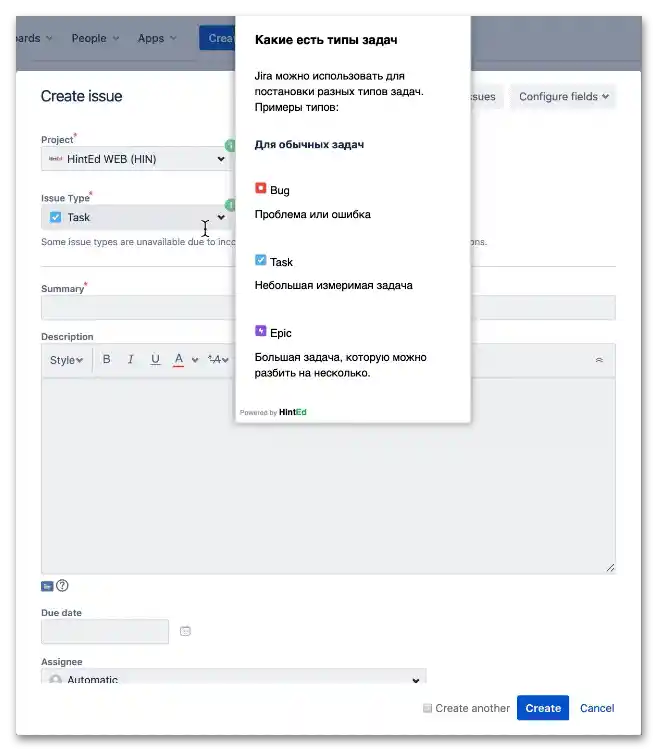The height and width of the screenshot is (751, 658).
Task: Open the help icon below Description
Action: click(x=62, y=585)
